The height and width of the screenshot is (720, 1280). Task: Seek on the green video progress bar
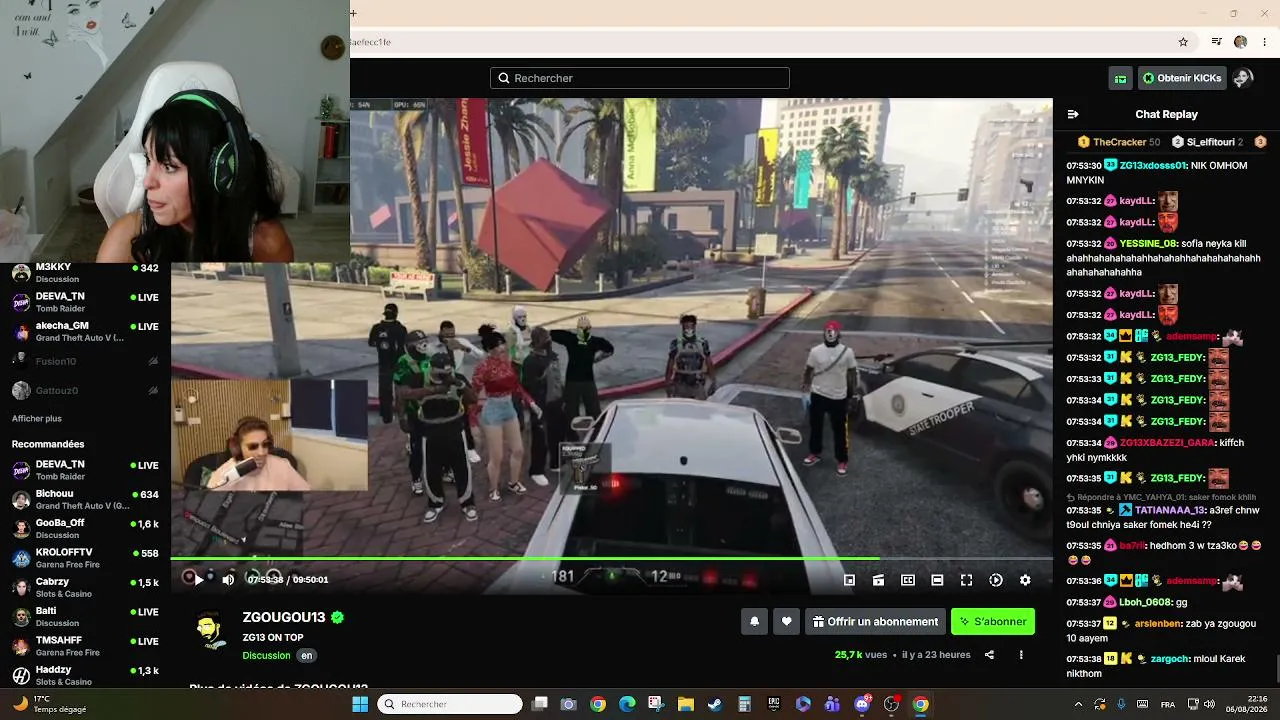pos(611,558)
